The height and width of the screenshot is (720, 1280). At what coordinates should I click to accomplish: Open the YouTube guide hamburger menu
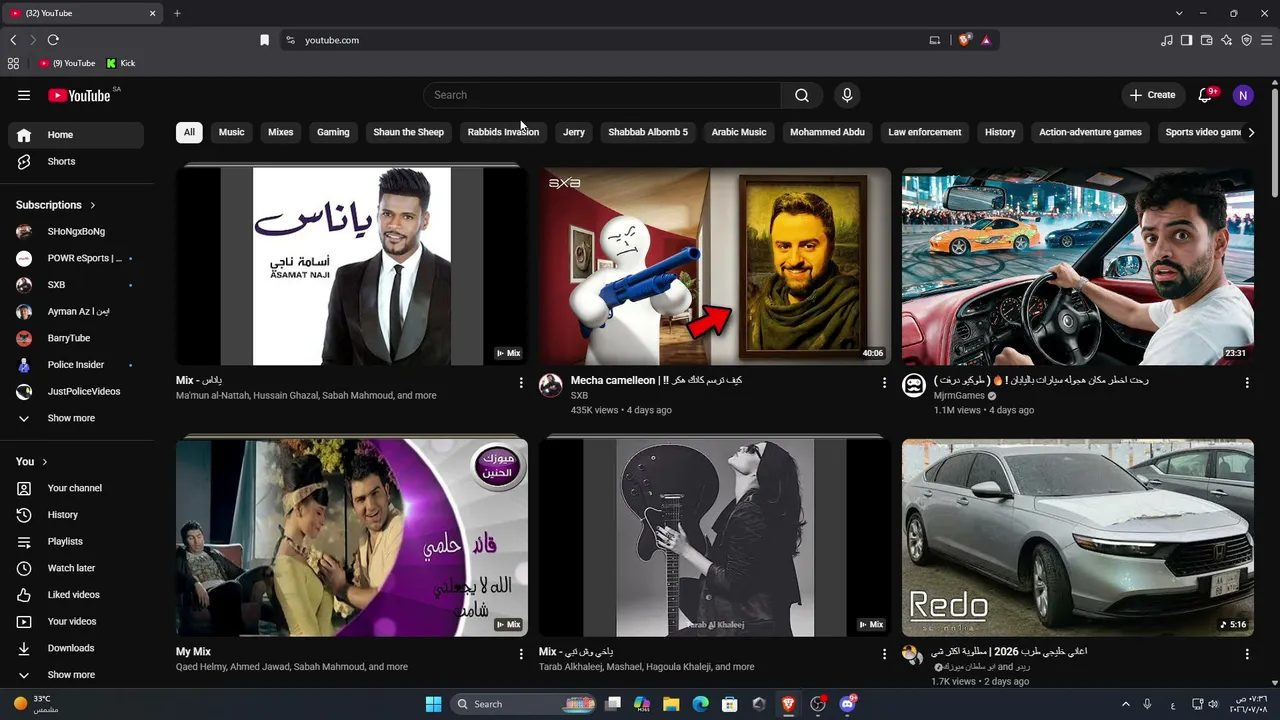click(24, 95)
